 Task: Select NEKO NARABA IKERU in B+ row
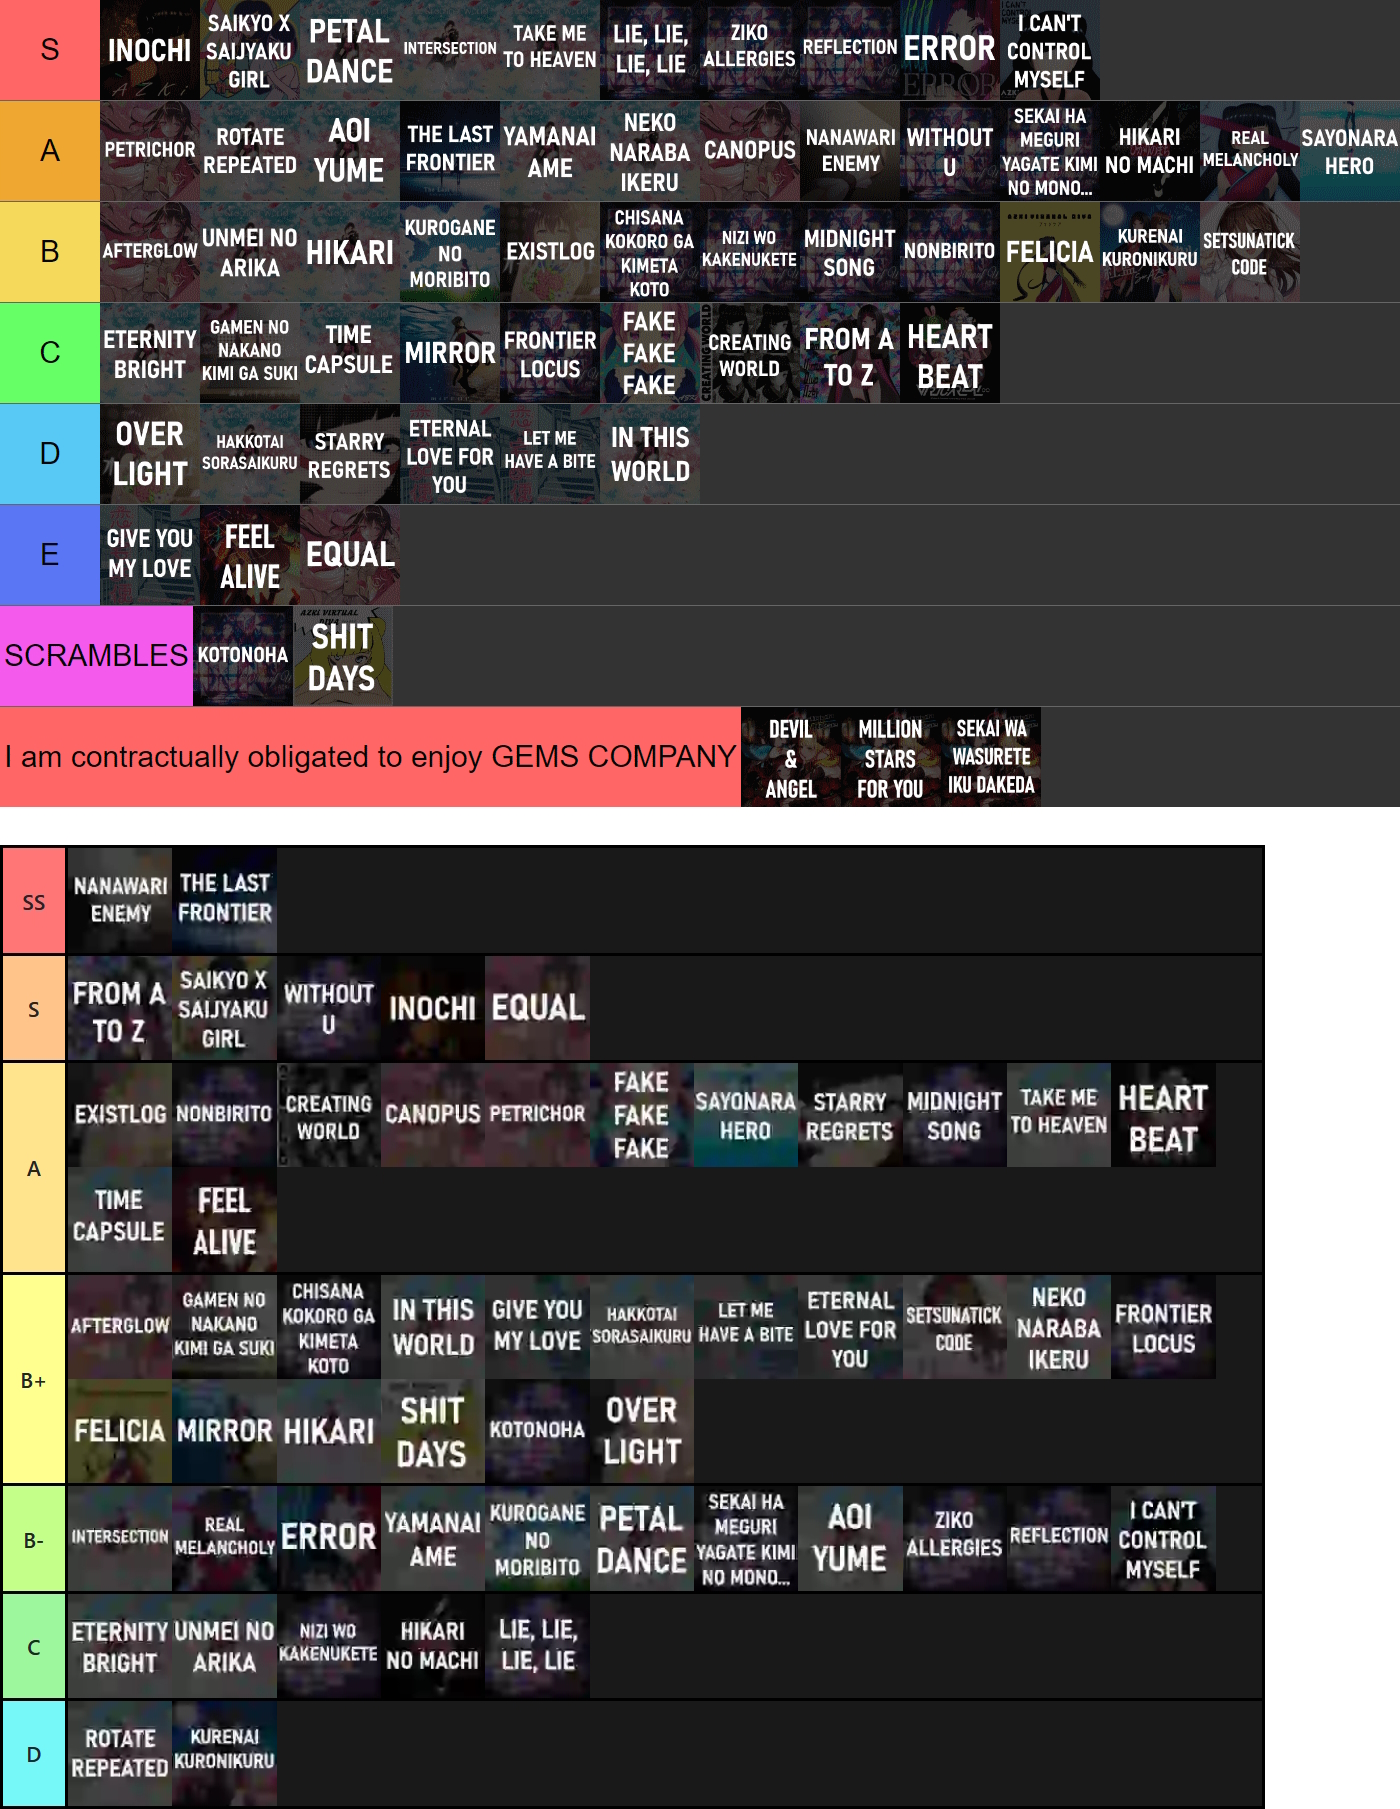(1059, 1327)
